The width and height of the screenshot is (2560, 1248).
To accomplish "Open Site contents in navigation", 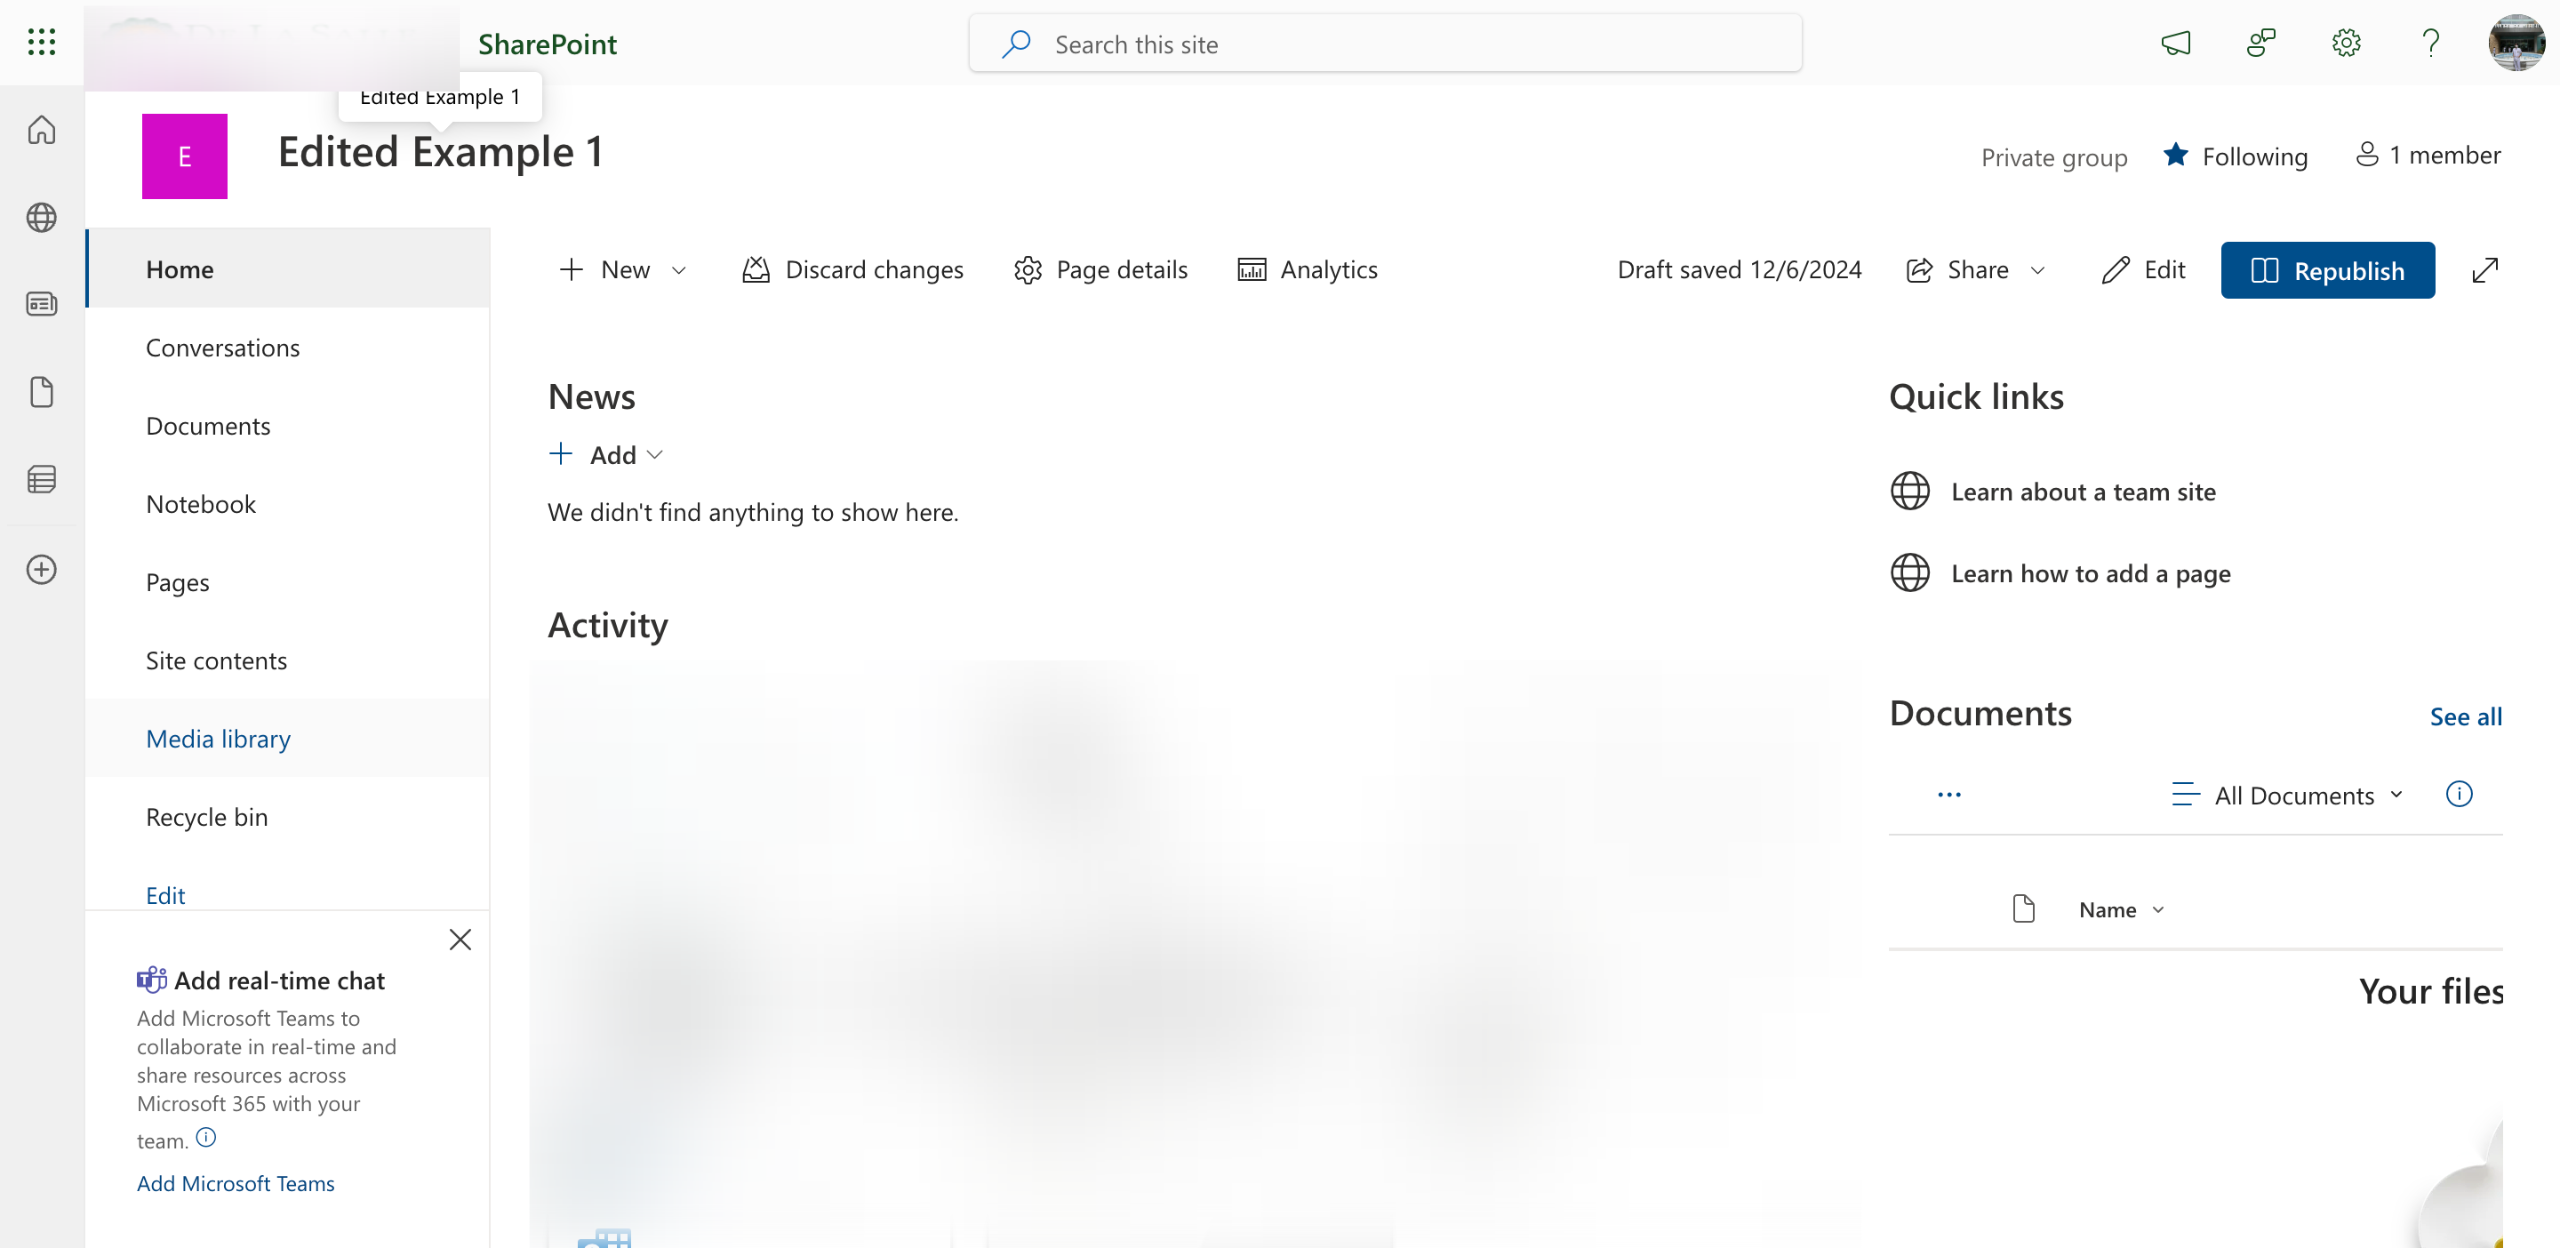I will (288, 660).
